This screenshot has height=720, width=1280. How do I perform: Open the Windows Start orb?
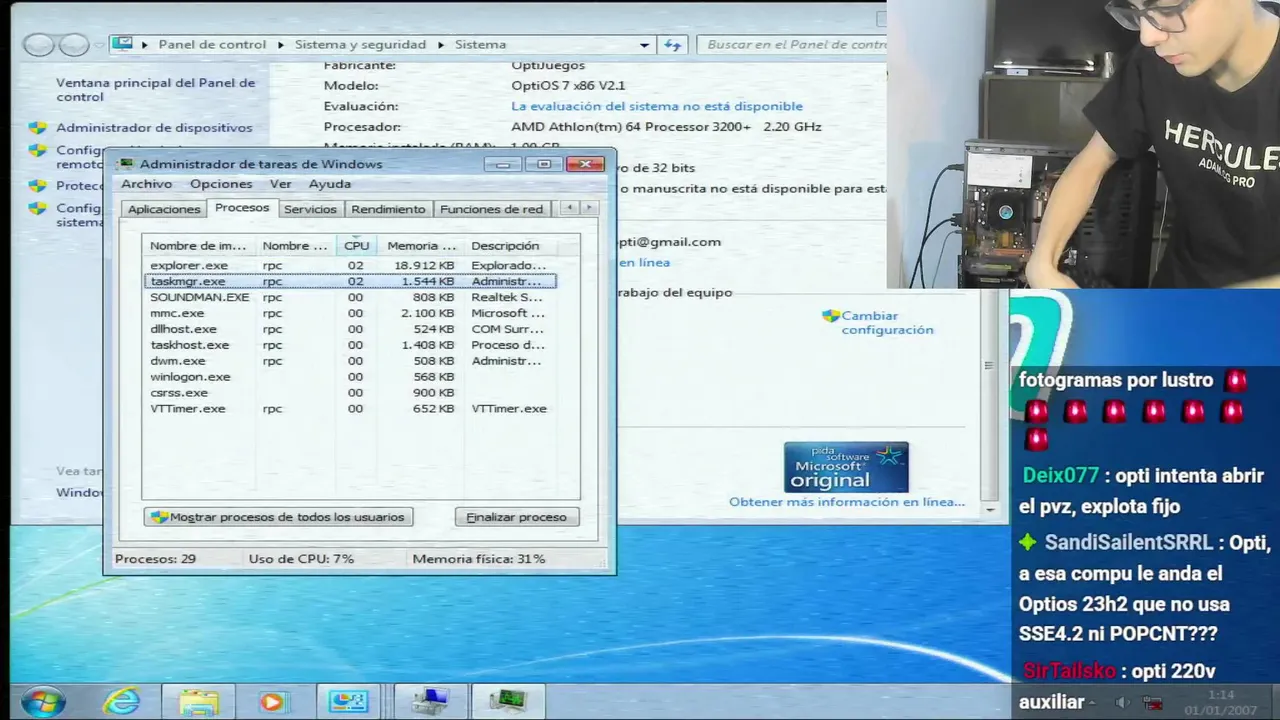coord(43,702)
